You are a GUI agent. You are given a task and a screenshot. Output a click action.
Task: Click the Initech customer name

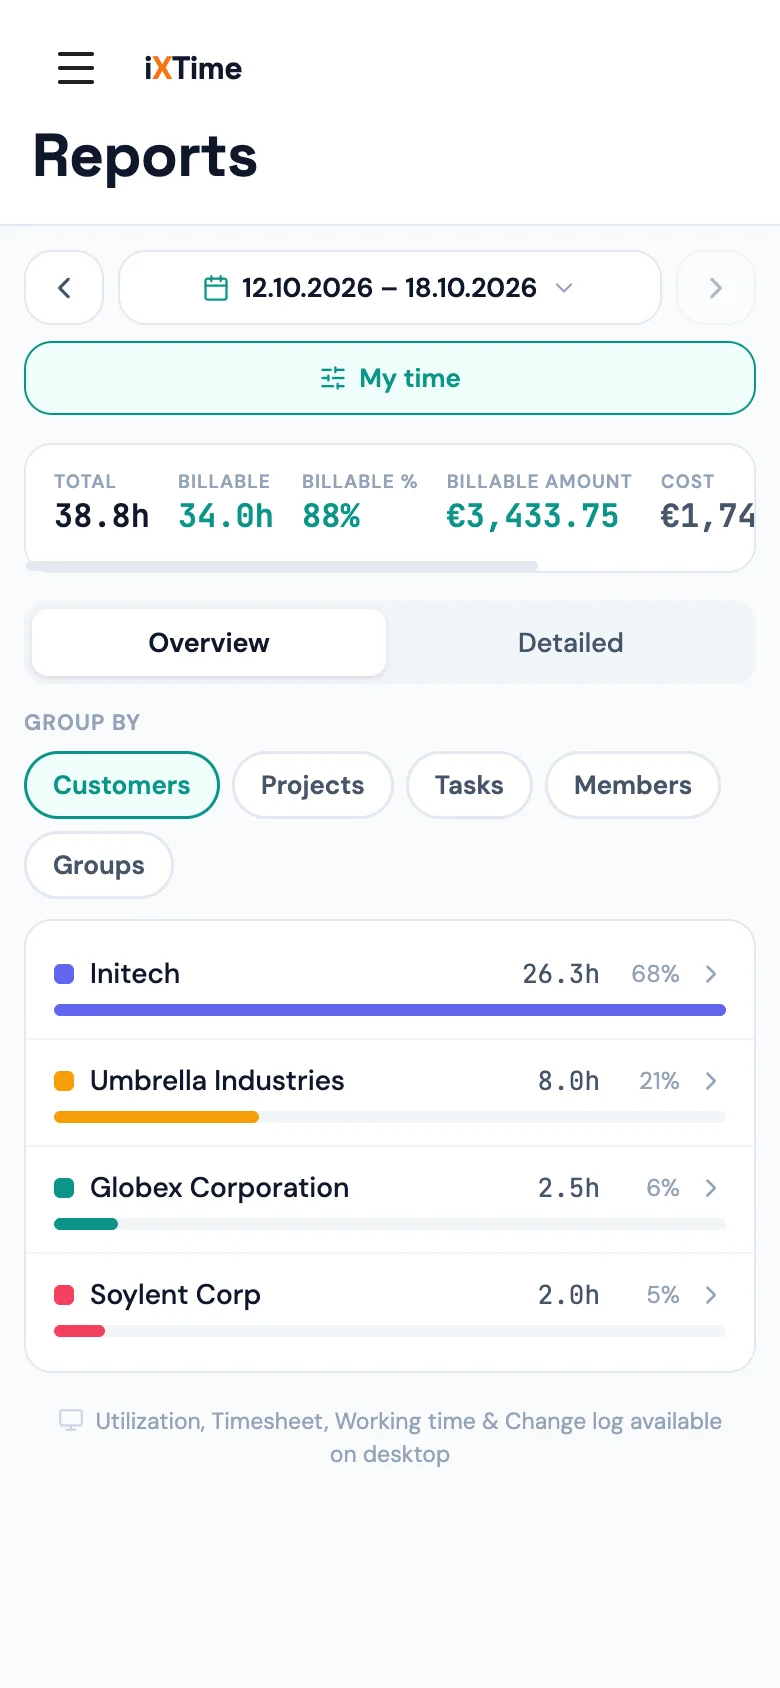pyautogui.click(x=135, y=974)
